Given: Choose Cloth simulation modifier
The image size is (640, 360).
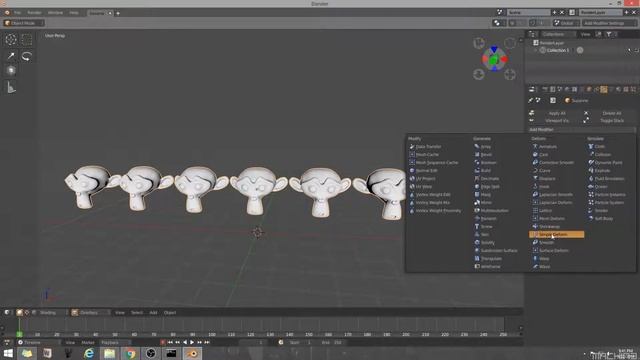Looking at the screenshot, I should [x=596, y=147].
